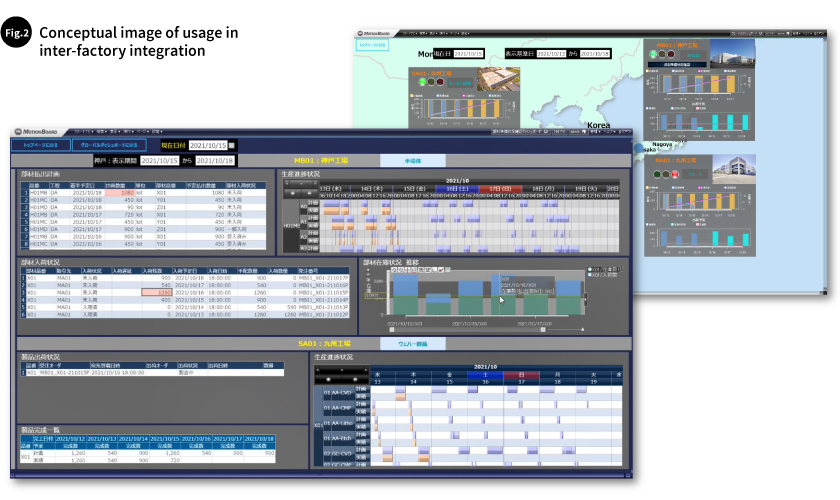
Task: Click the red signal light on SA01 map card
Action: [440, 82]
